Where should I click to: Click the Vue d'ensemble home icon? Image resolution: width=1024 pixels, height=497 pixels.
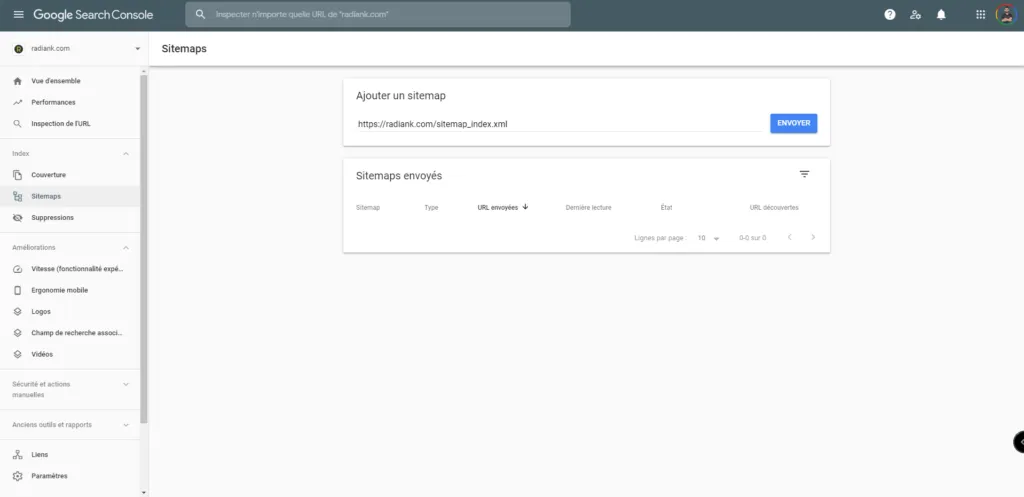pyautogui.click(x=18, y=81)
